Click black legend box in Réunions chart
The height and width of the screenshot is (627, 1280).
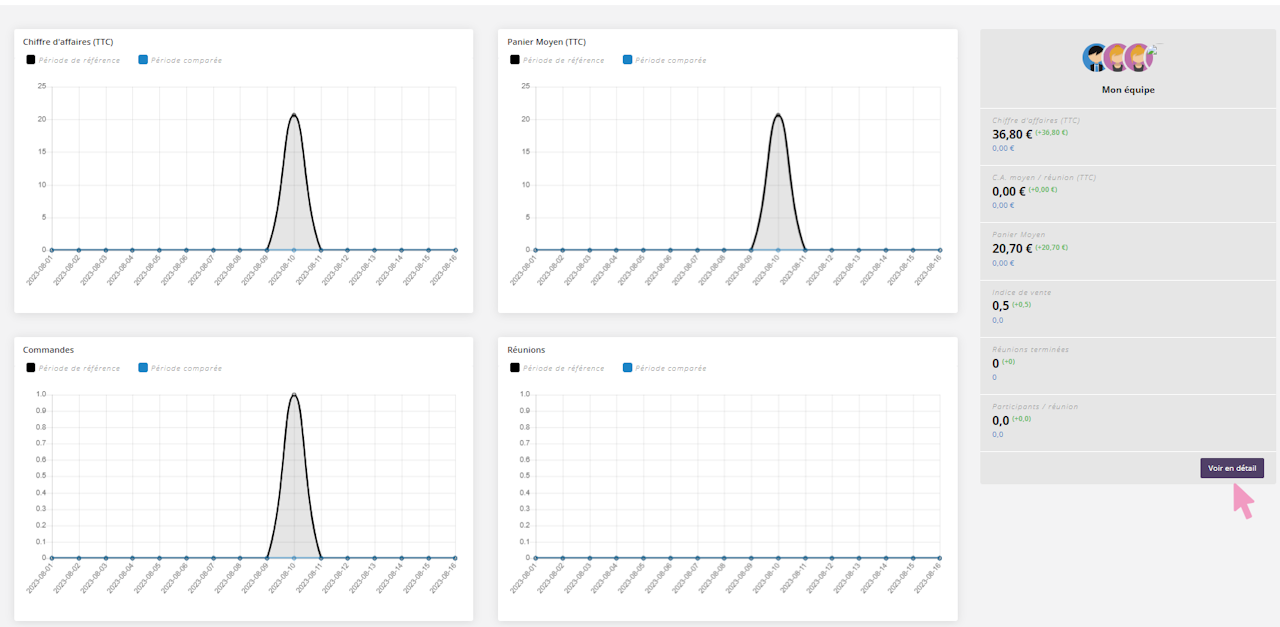pos(514,368)
